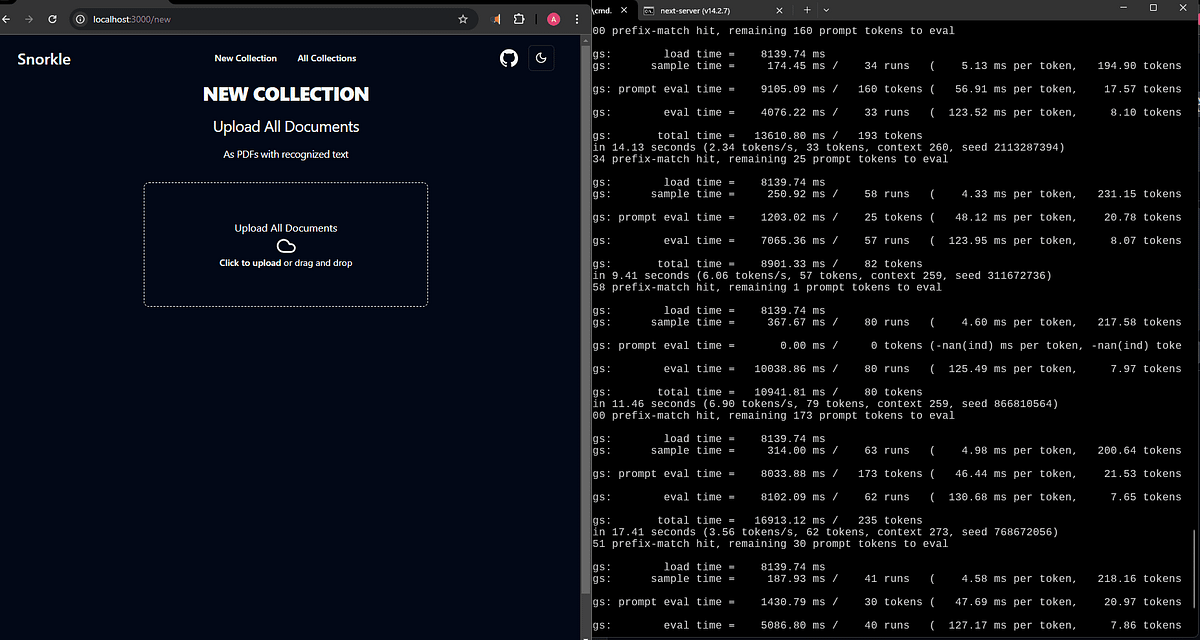Open Chrome's three-dot menu
Screen dimensions: 1200x640
point(577,19)
